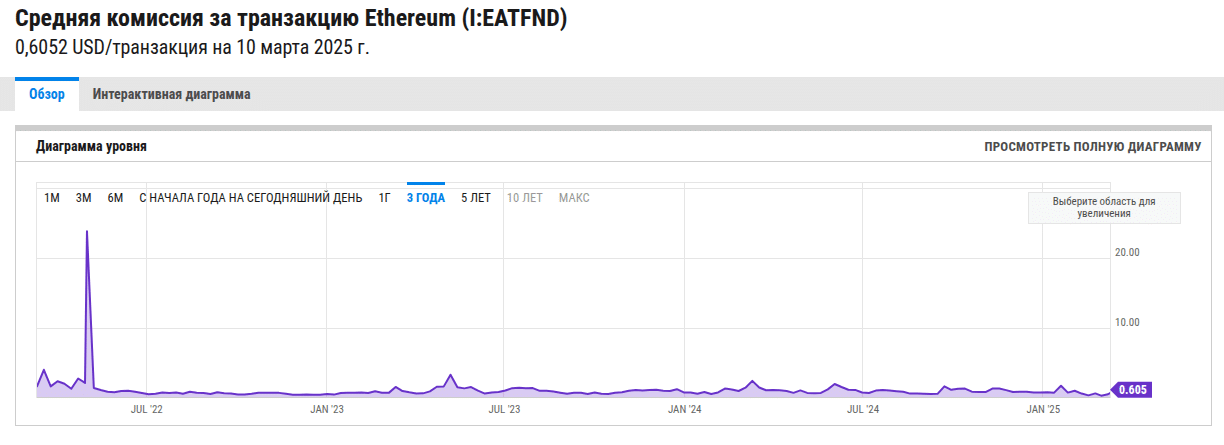Click the МАКС range option

coord(574,198)
